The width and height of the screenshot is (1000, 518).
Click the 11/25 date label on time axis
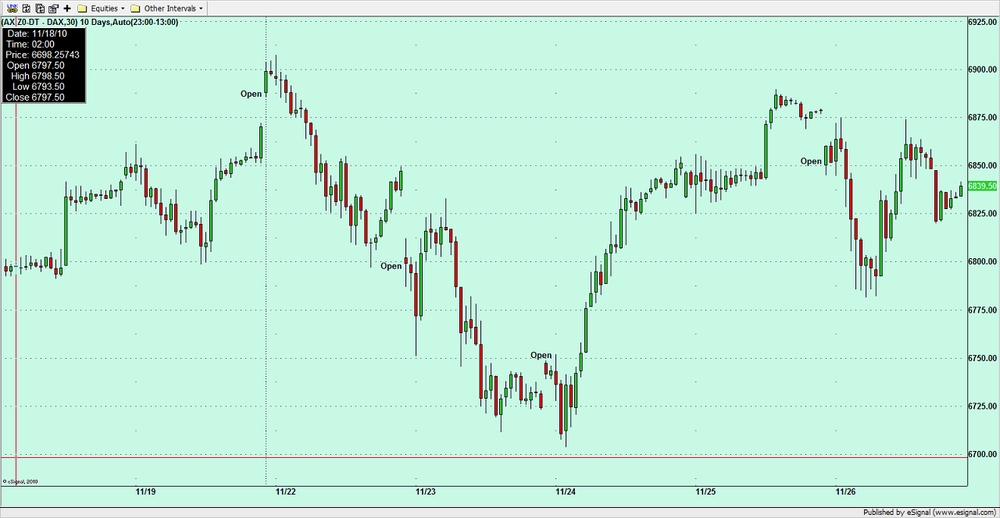point(706,492)
